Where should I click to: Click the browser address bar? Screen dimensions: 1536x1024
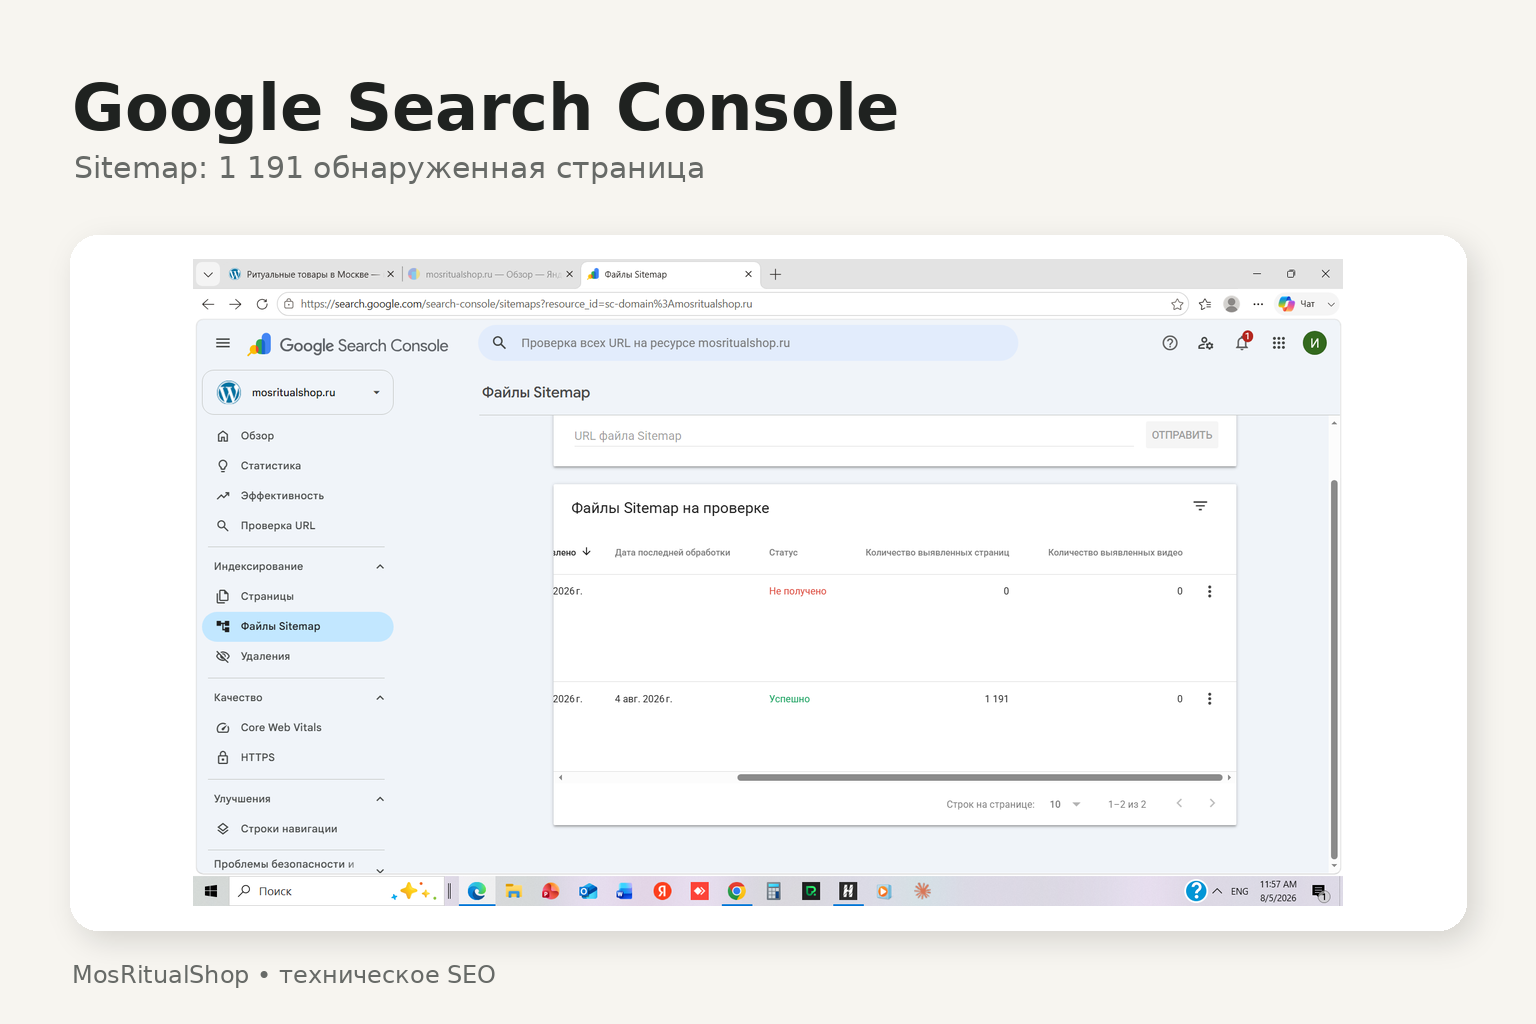point(733,304)
